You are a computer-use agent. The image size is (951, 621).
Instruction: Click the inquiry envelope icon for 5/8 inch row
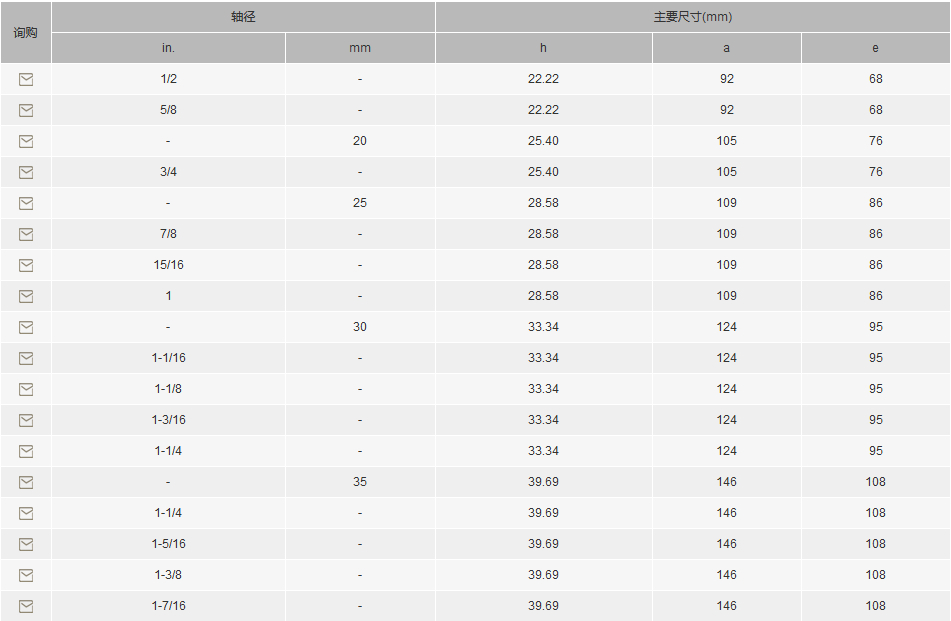coord(26,110)
